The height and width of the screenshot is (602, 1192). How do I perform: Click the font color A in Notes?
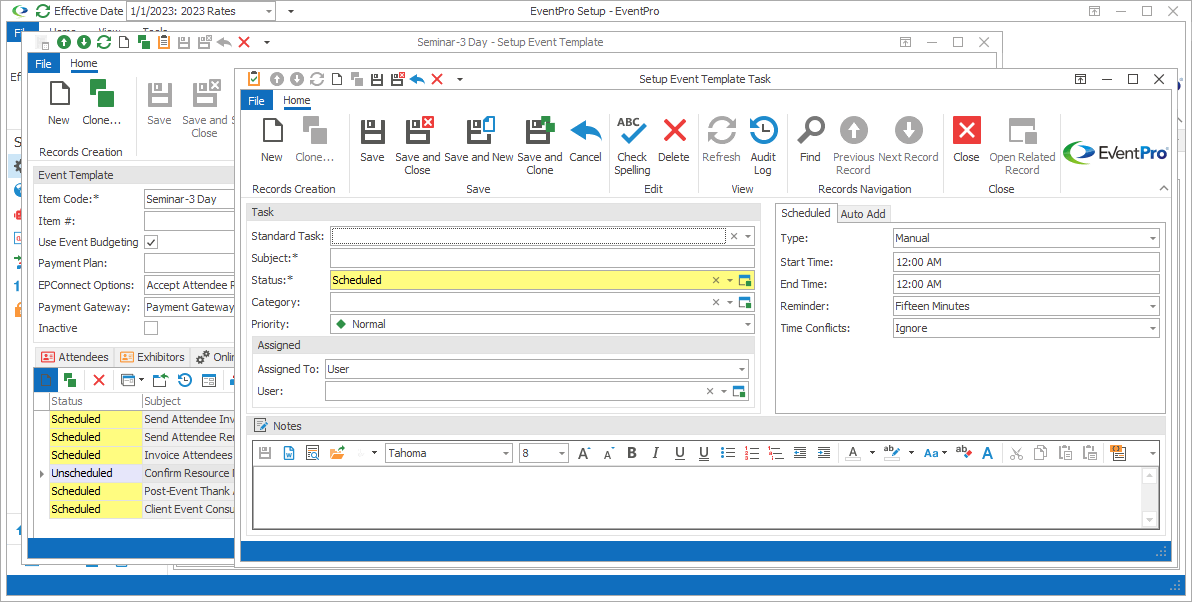click(854, 453)
